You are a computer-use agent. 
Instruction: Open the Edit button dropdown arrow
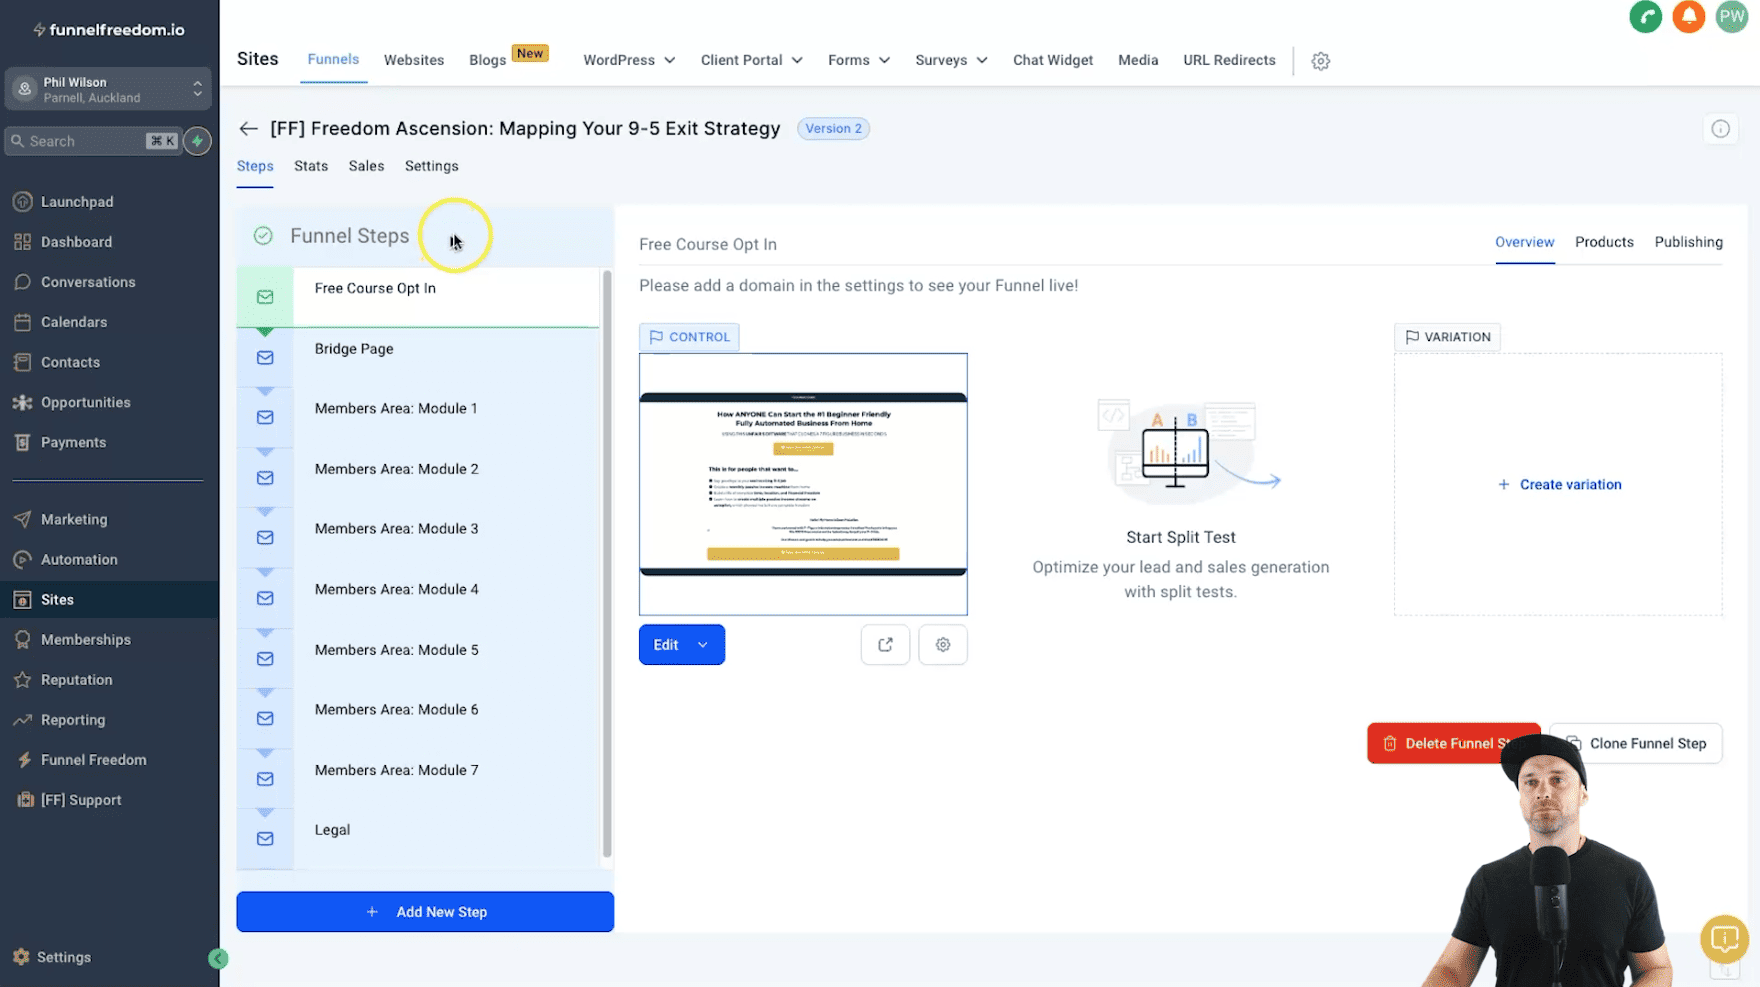[x=703, y=644]
